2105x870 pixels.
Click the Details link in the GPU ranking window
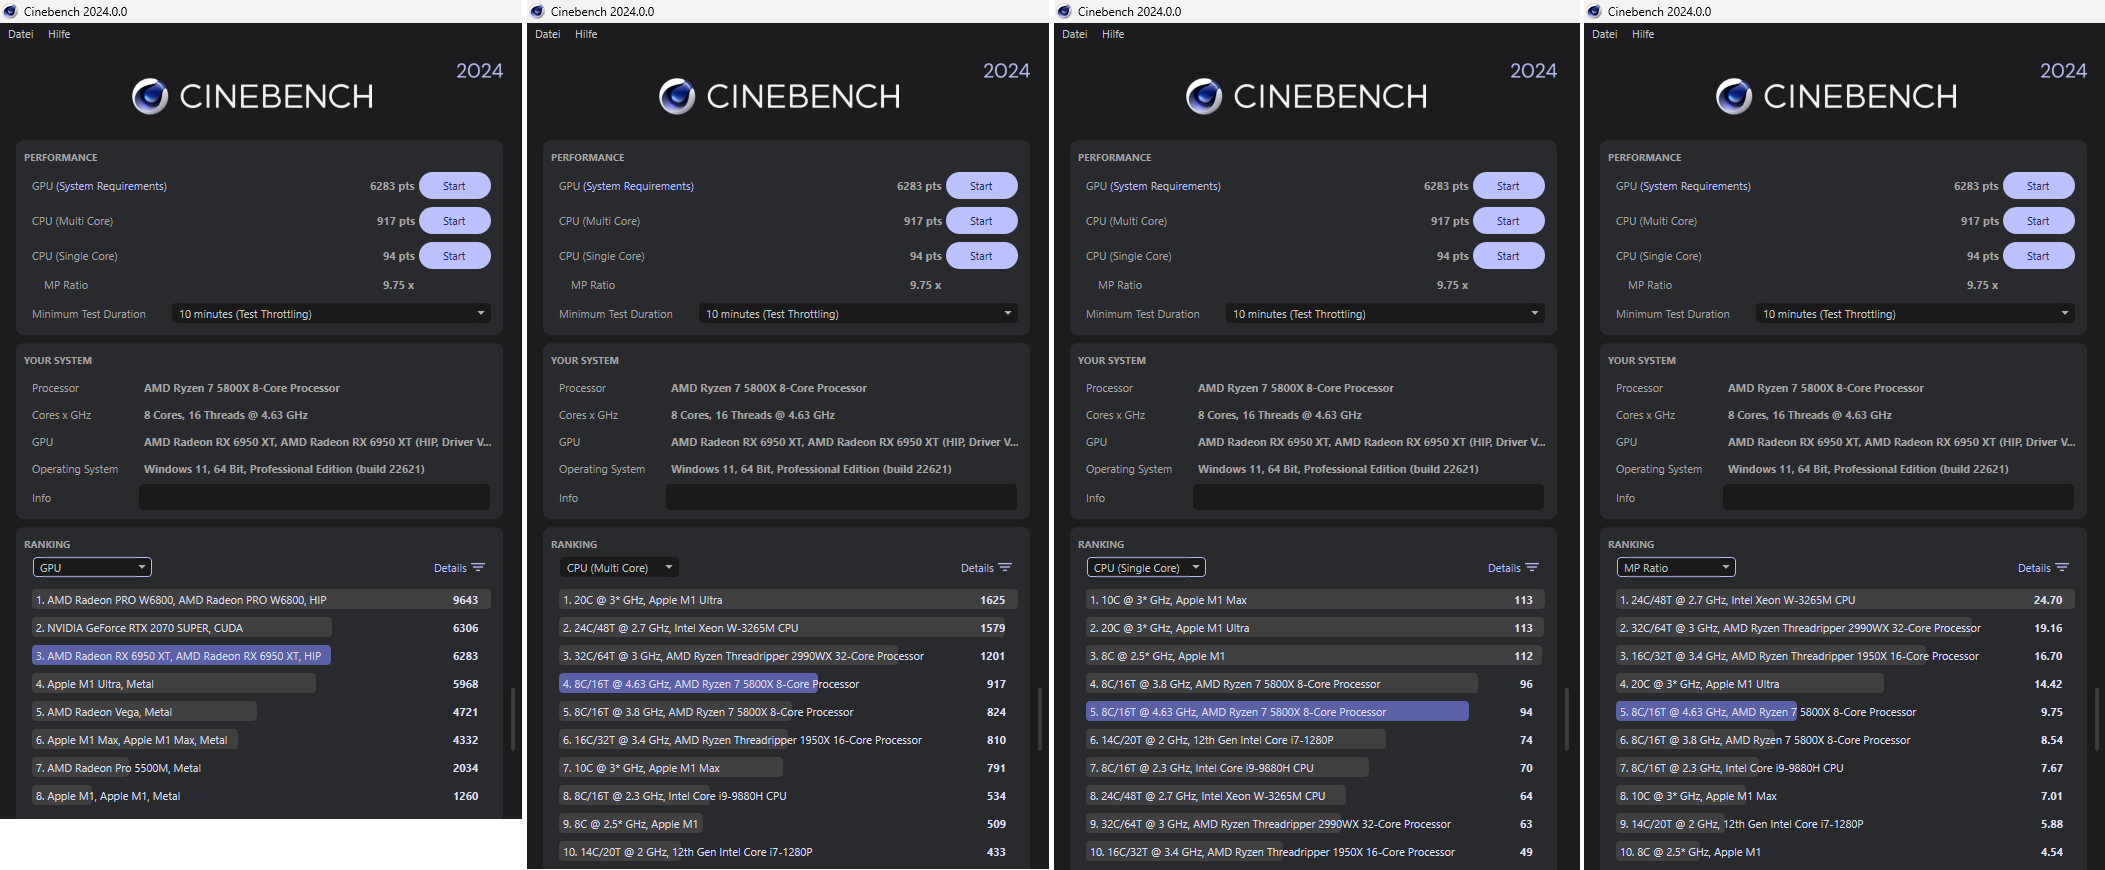point(450,568)
